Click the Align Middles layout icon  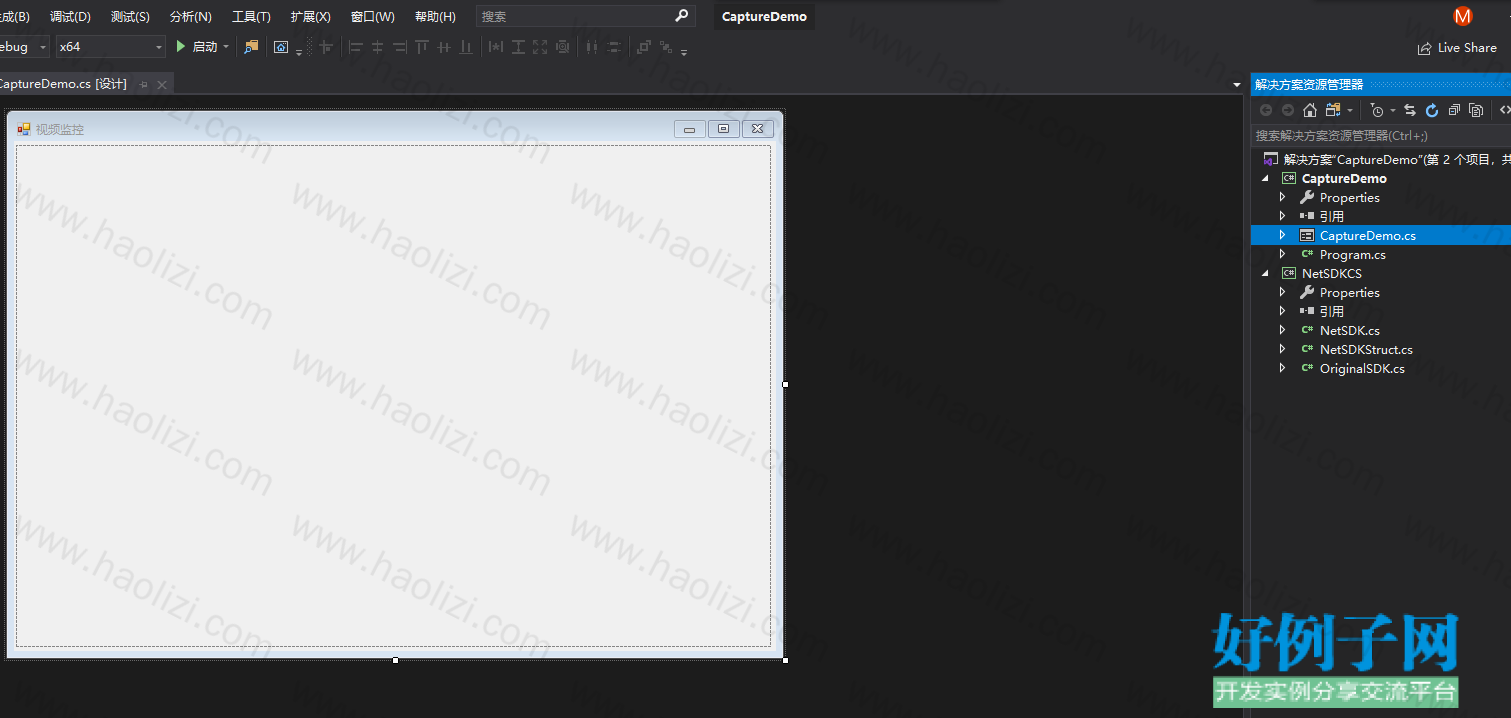[x=444, y=47]
